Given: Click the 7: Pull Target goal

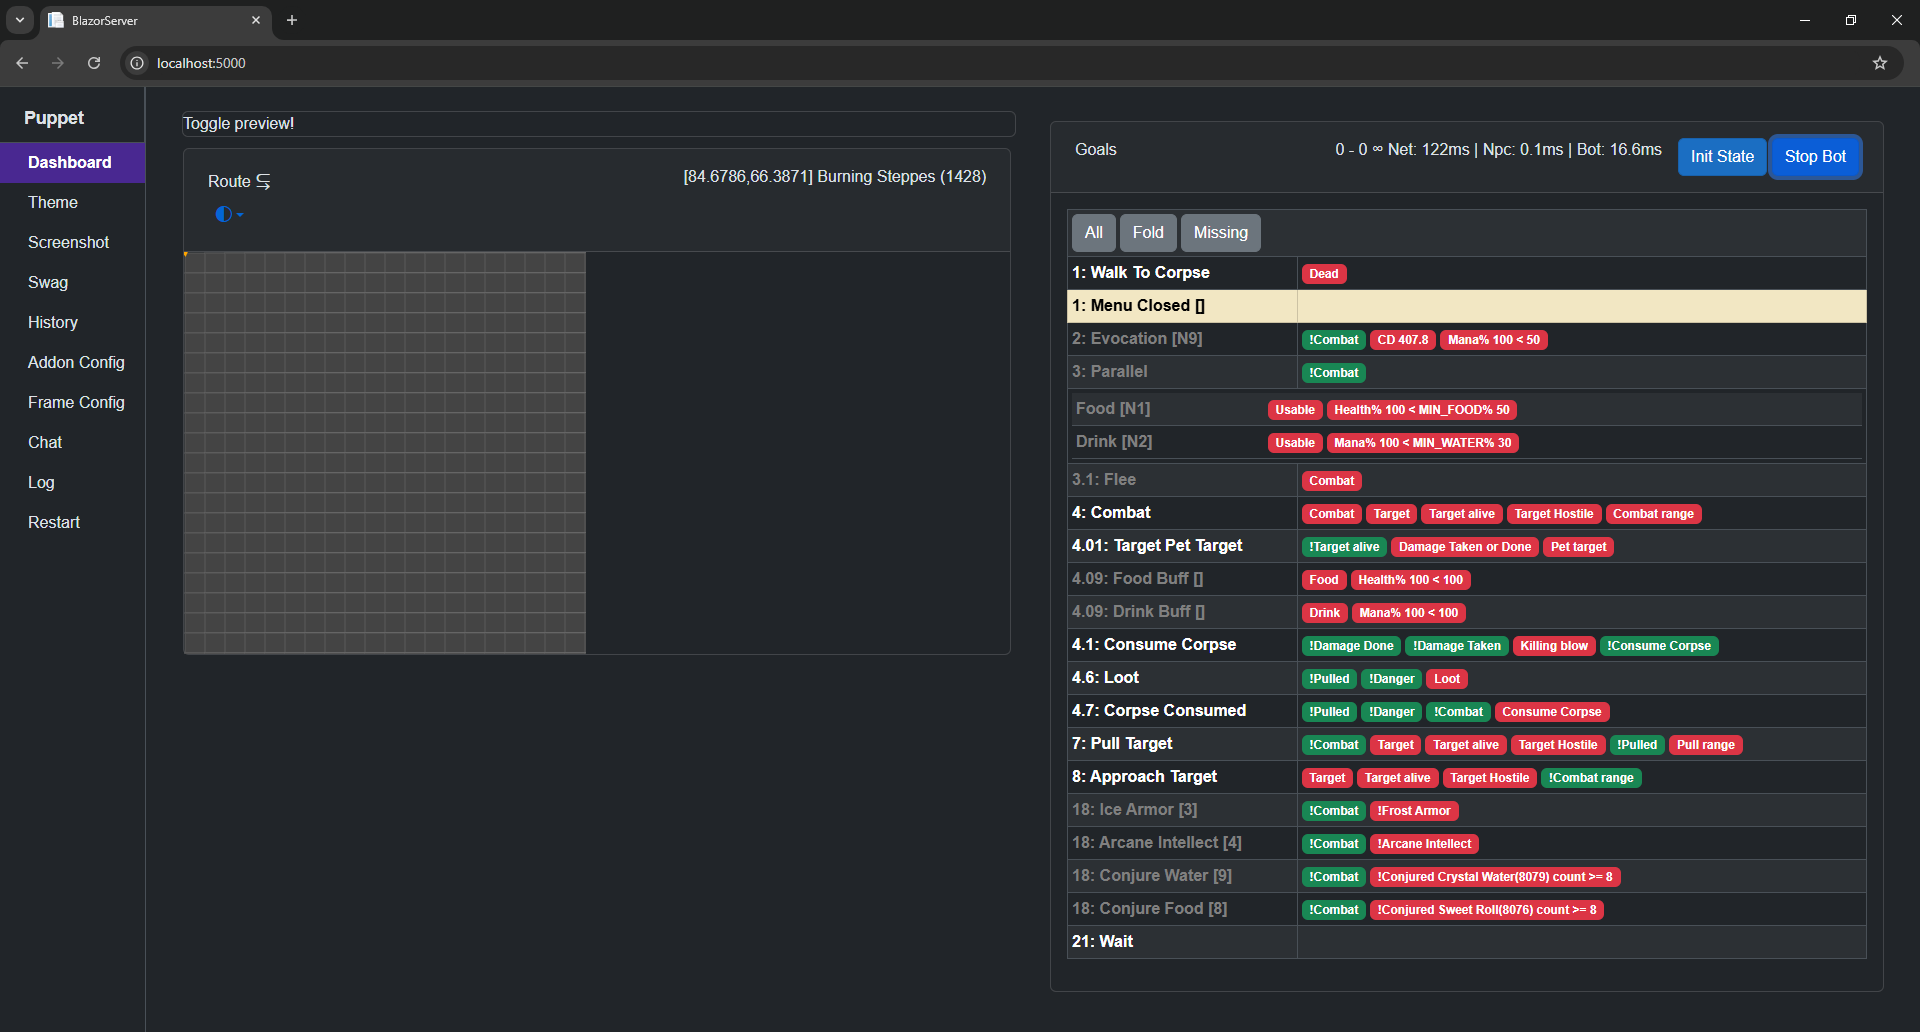Looking at the screenshot, I should click(1122, 743).
